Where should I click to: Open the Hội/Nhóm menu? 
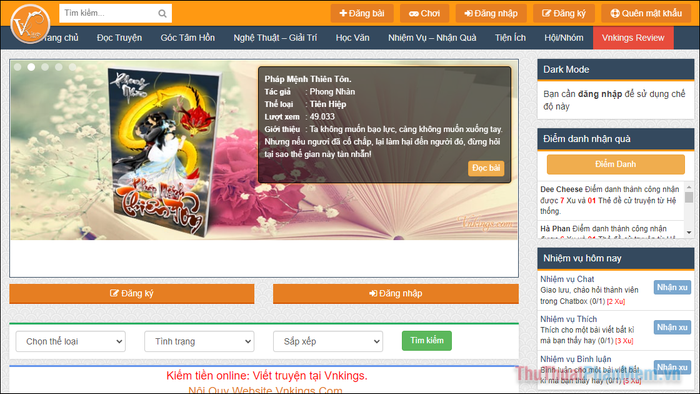563,38
